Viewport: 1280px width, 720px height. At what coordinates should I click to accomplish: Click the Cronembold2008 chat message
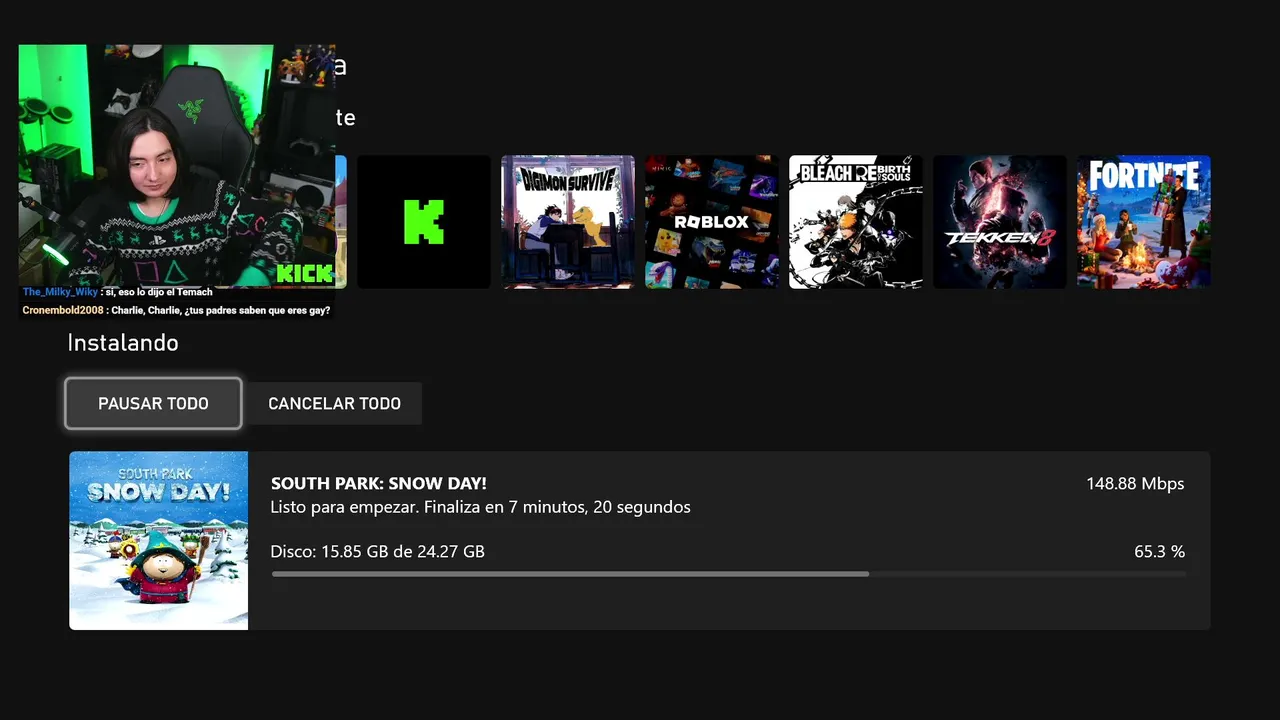[x=176, y=310]
